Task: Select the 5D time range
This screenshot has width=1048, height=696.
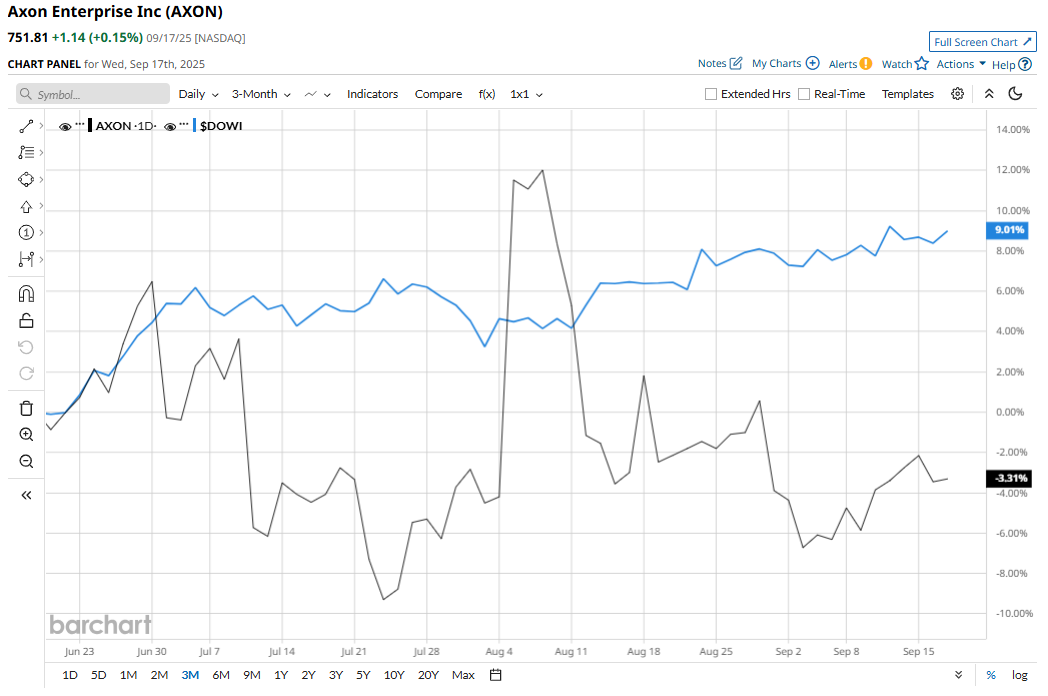Action: pos(99,675)
